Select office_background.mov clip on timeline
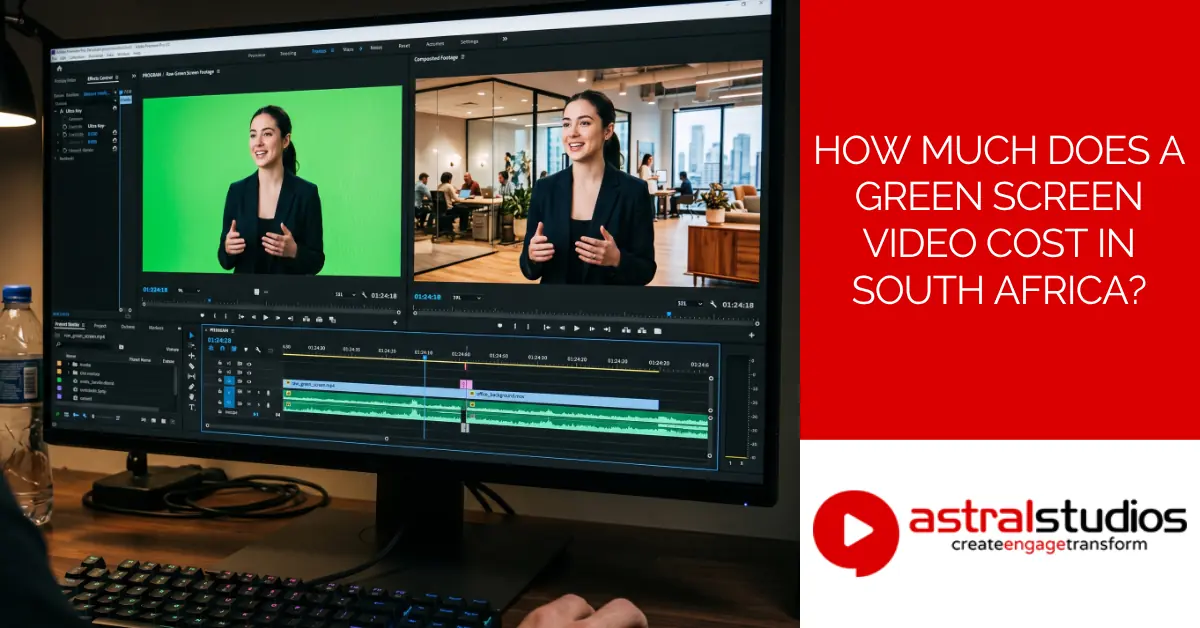 click(563, 400)
